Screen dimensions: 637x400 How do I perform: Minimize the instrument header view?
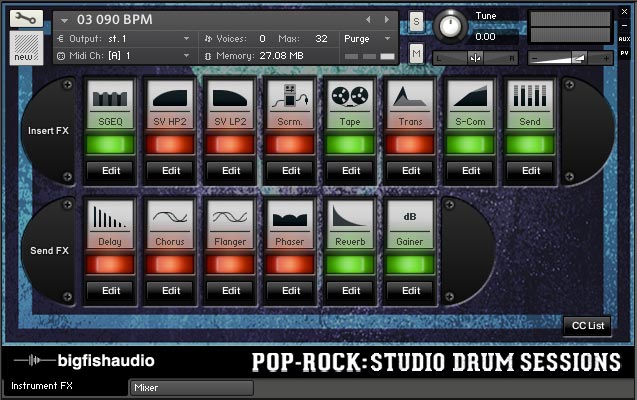point(624,25)
